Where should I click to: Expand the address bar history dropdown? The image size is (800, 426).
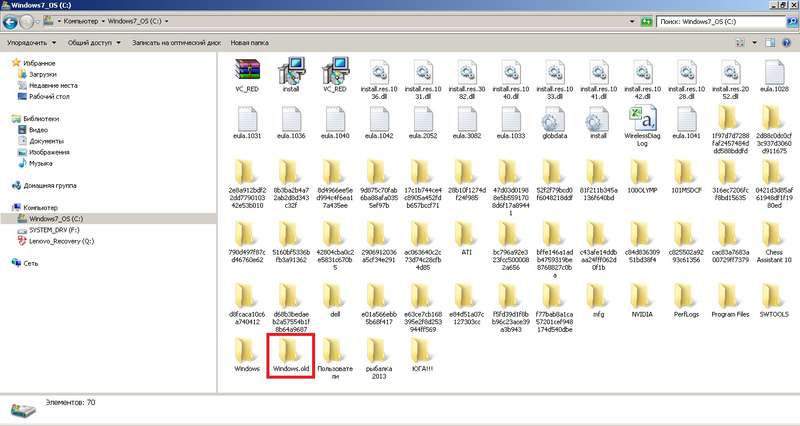(x=632, y=21)
